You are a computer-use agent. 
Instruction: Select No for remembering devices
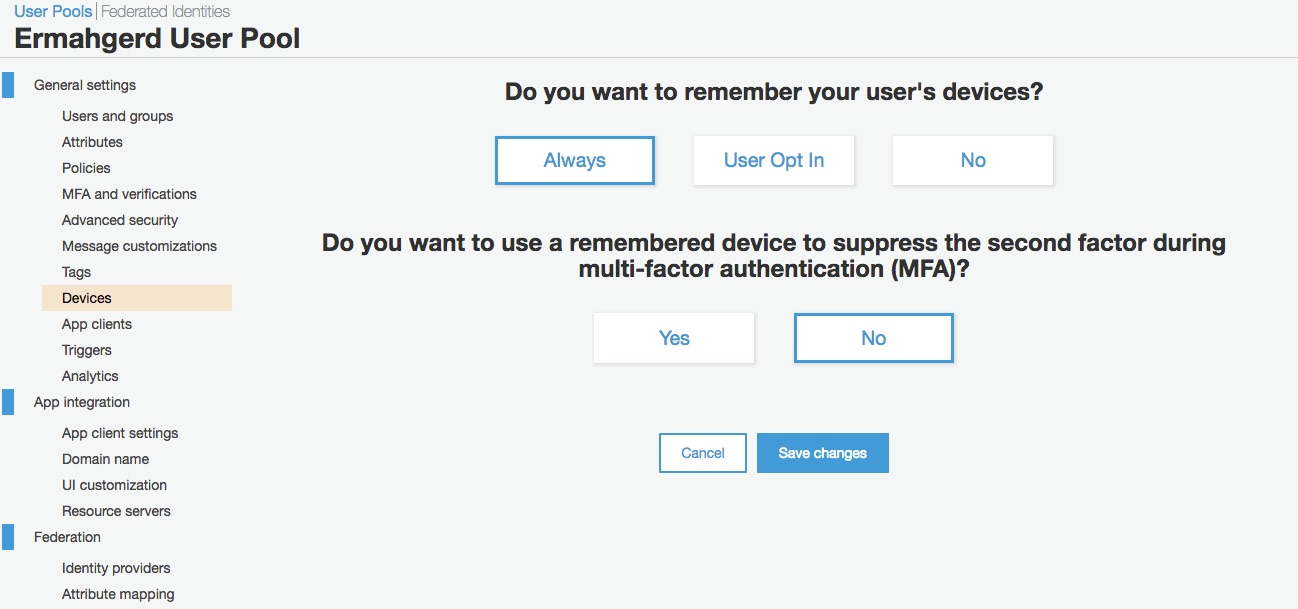(x=973, y=160)
